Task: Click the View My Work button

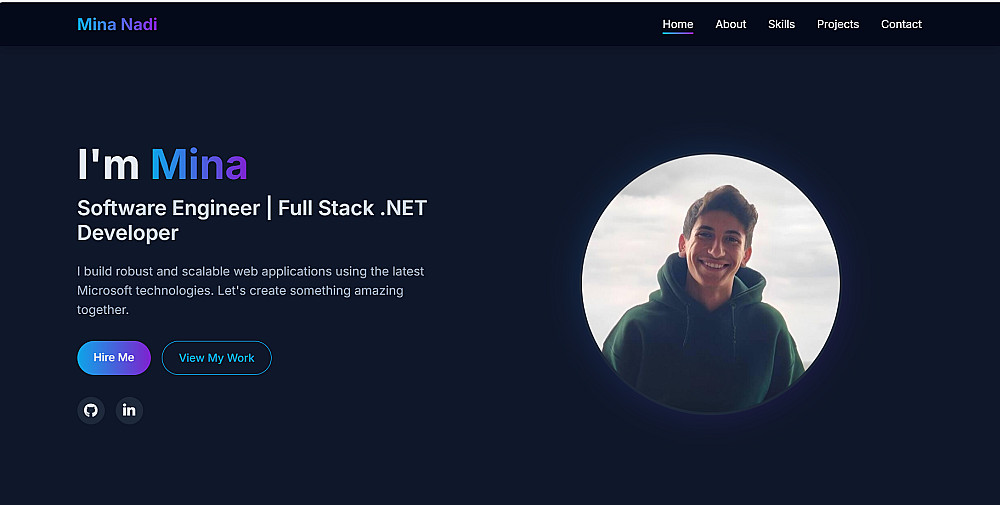Action: coord(217,358)
